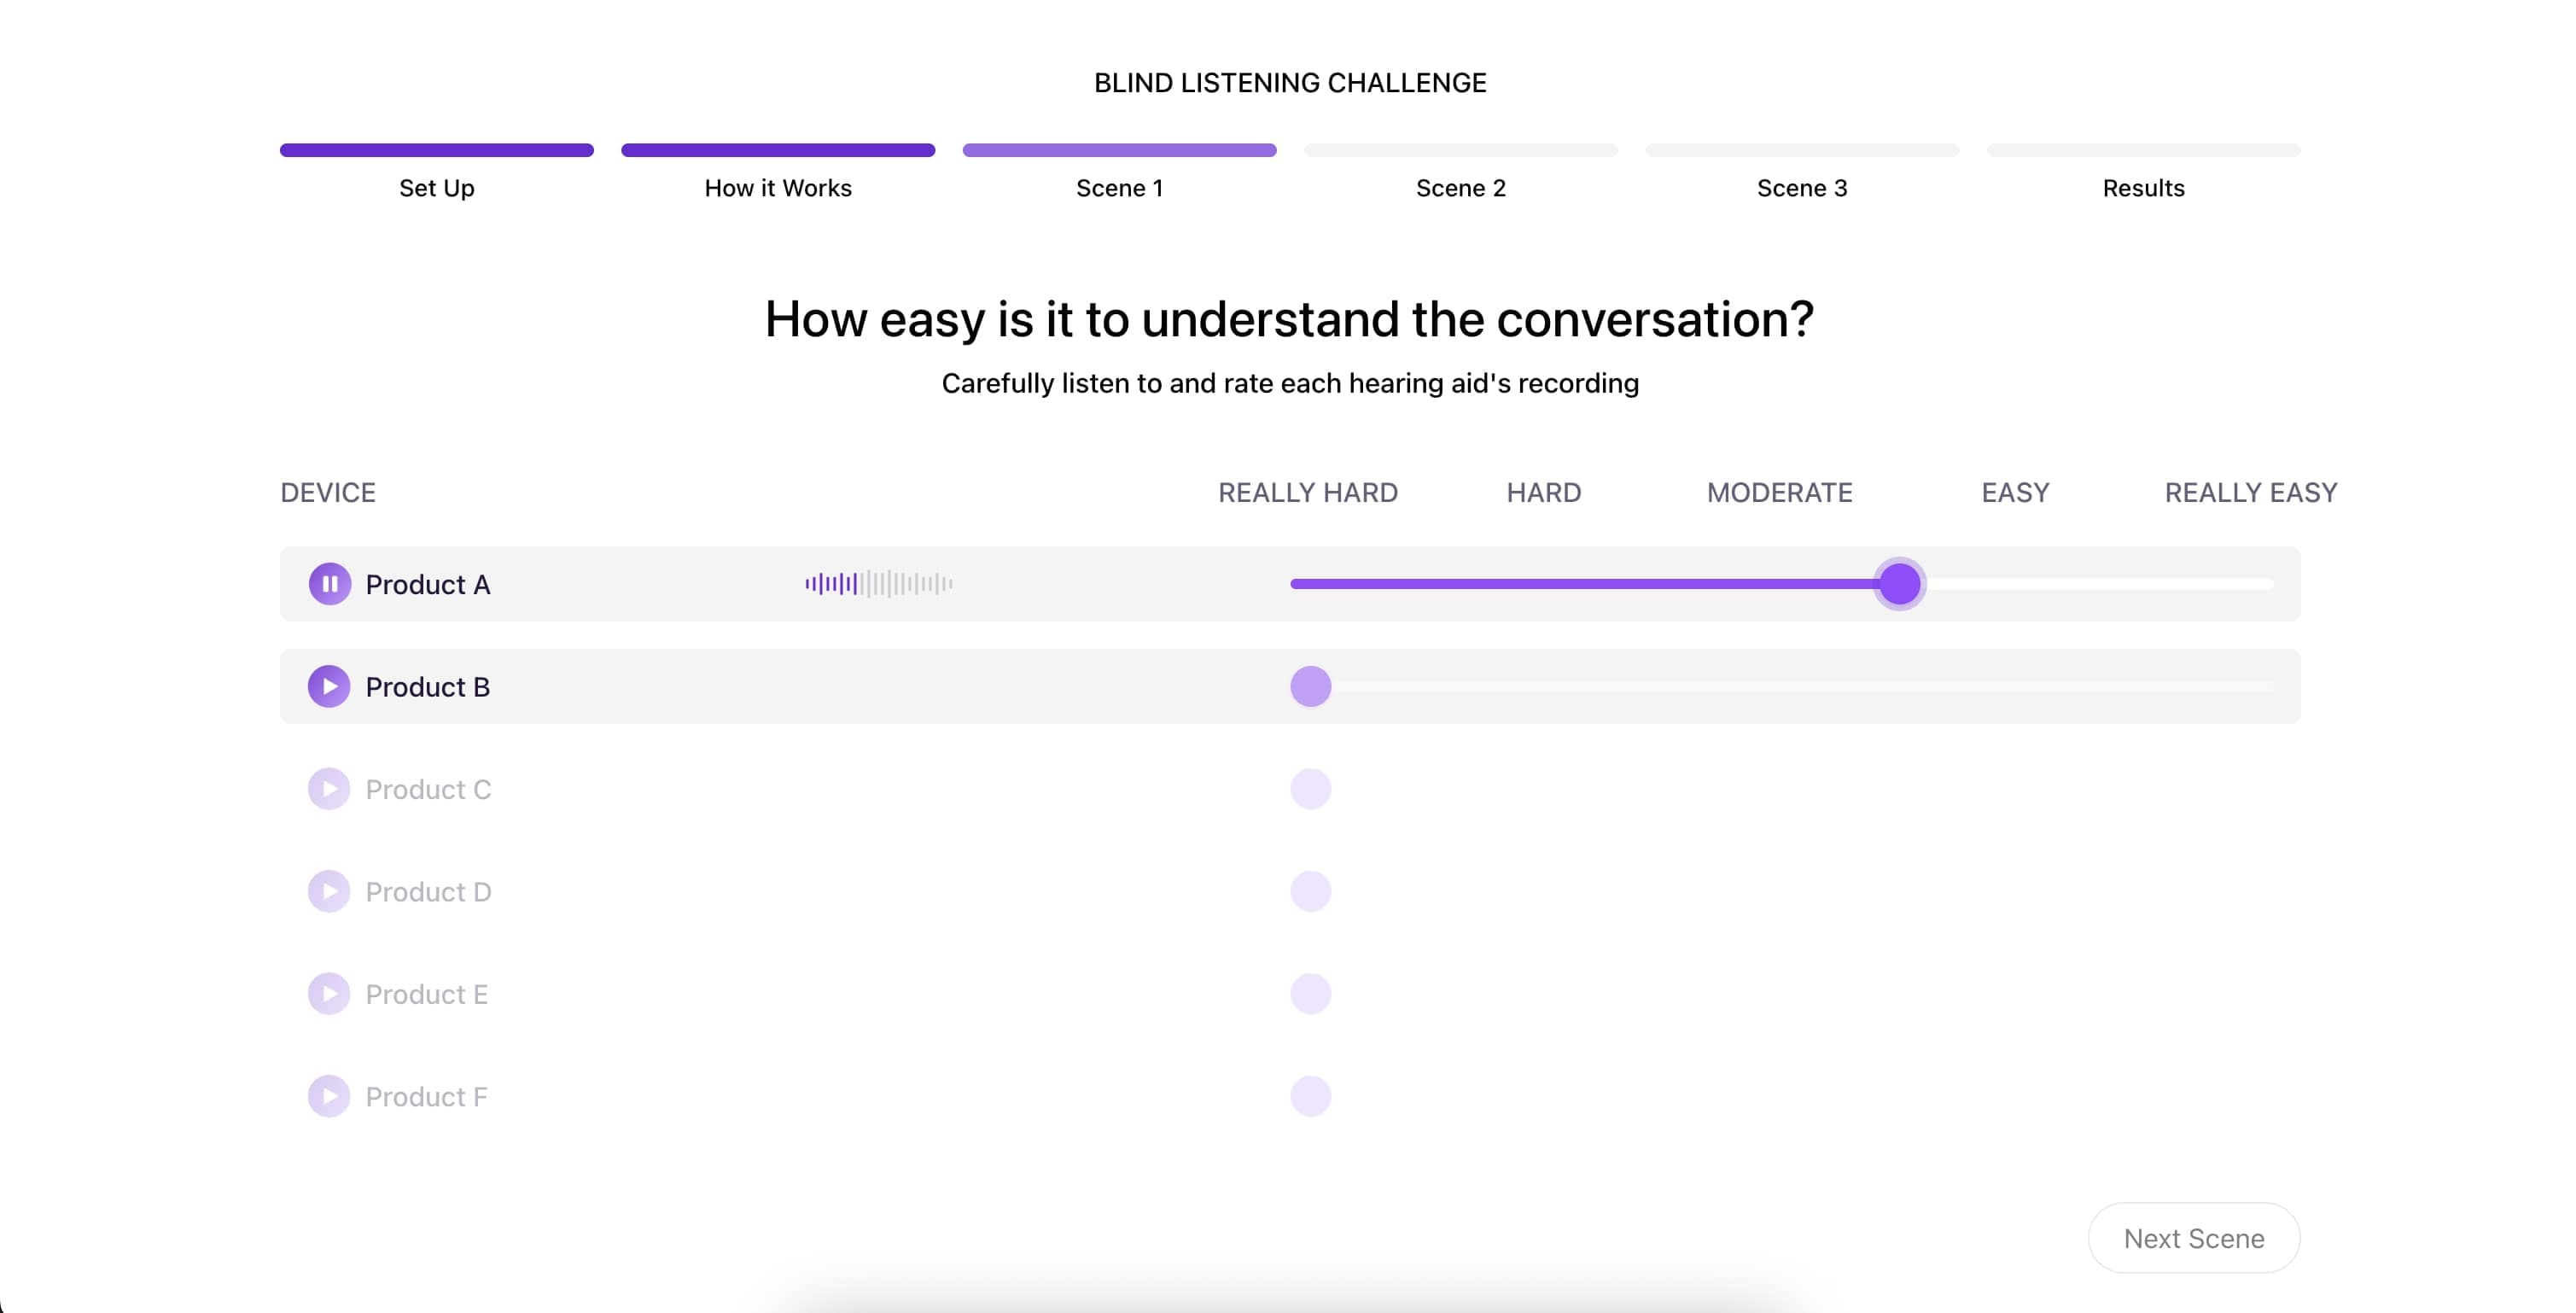Click the Scene 1 progress bar
This screenshot has height=1313, width=2576.
coord(1119,151)
